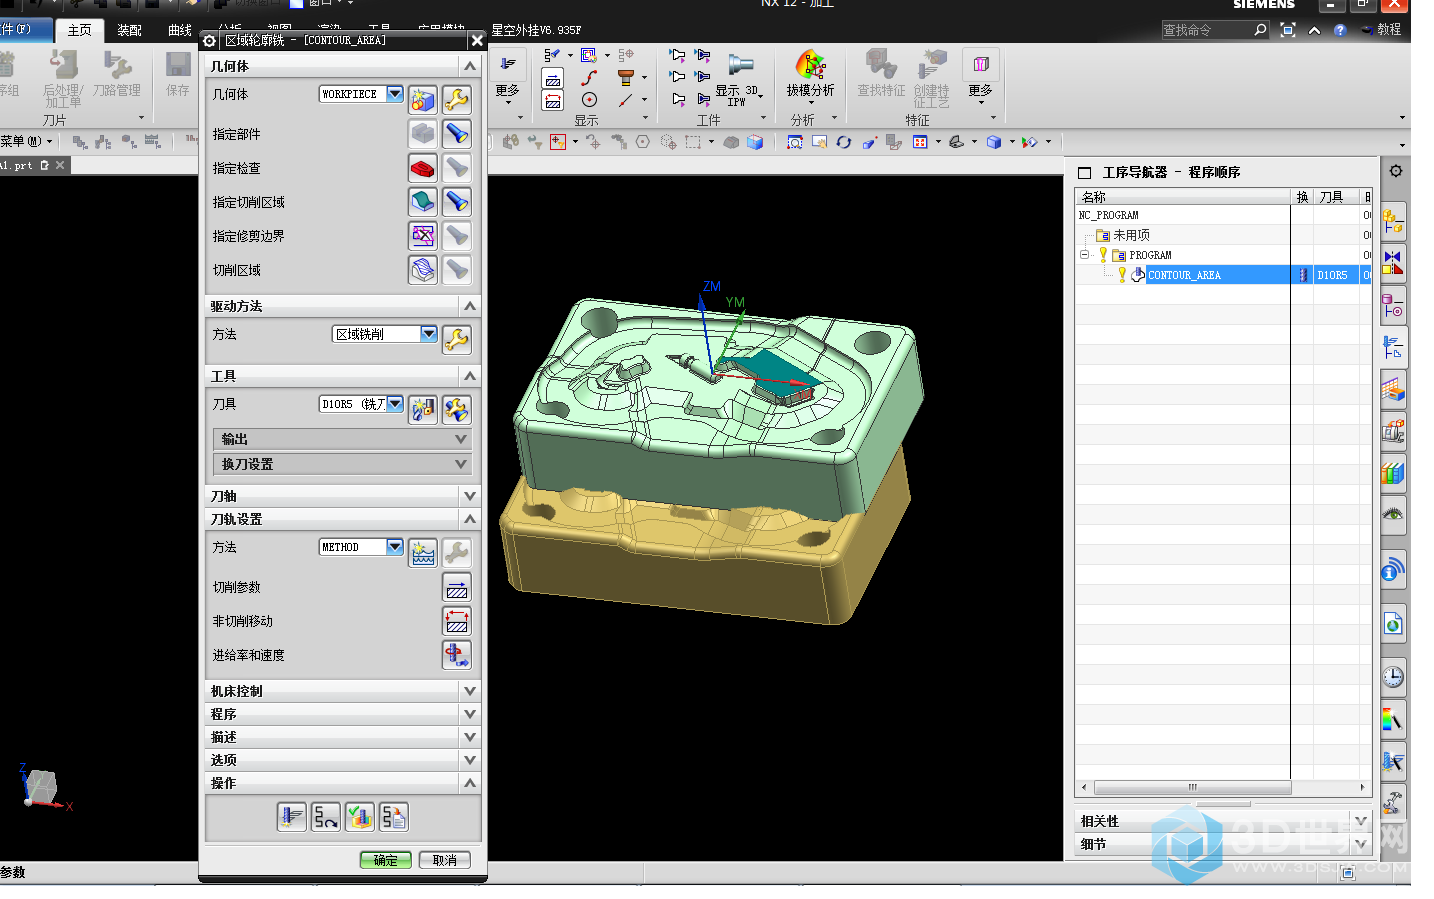Select the CONTOUR_AREA operation in the navigator

pyautogui.click(x=1184, y=275)
